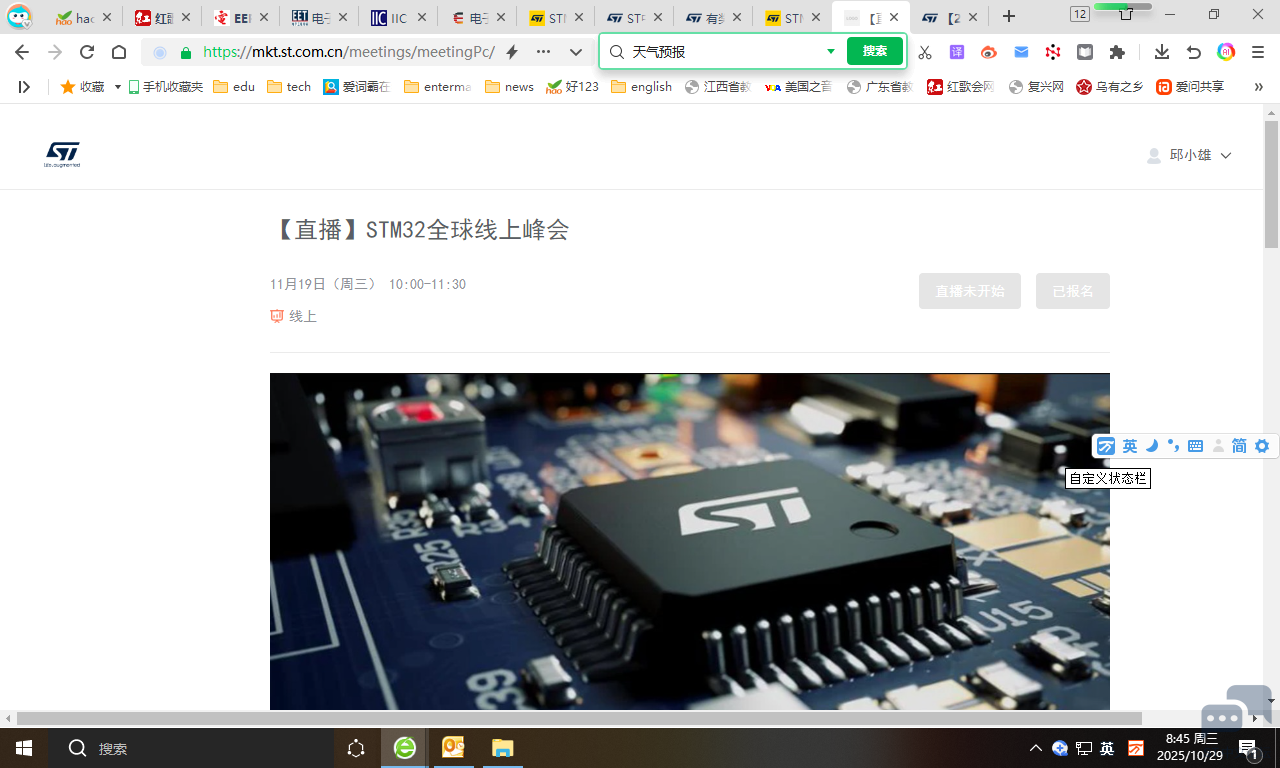Open the scissors screenshot tool

[x=925, y=52]
